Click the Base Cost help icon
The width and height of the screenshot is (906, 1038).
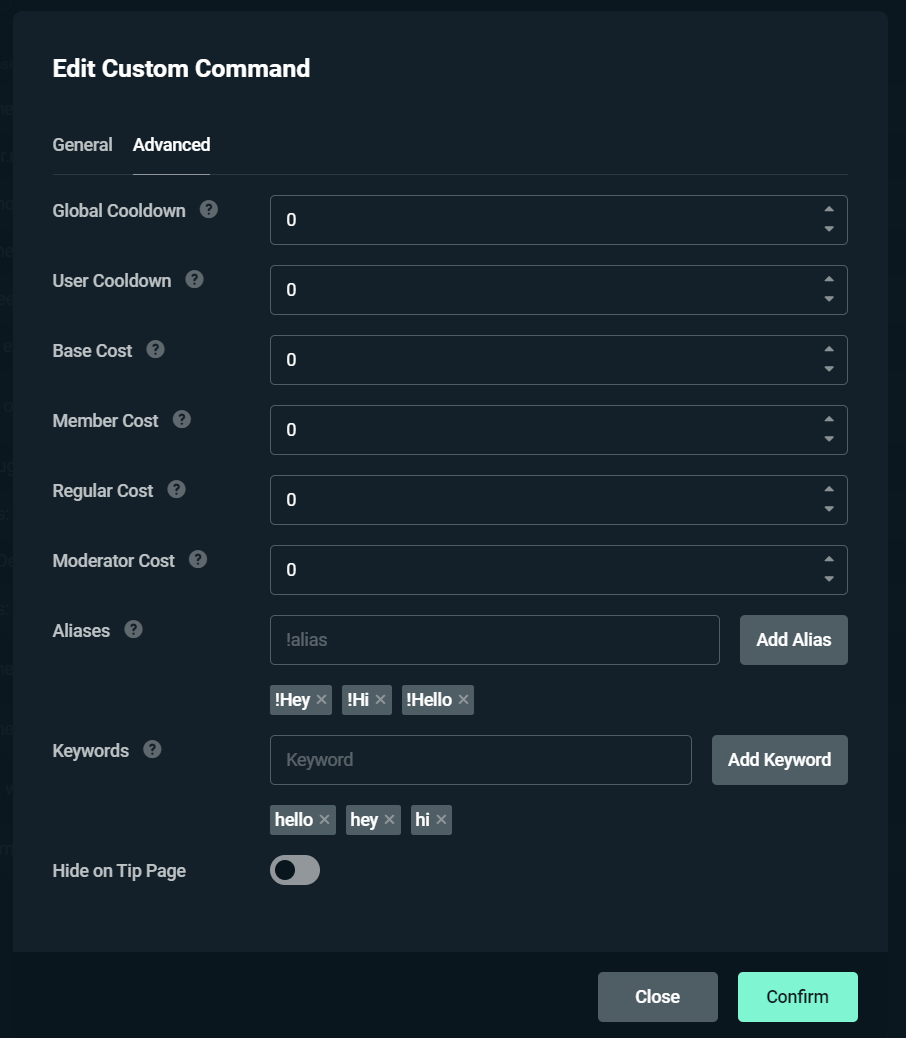155,350
